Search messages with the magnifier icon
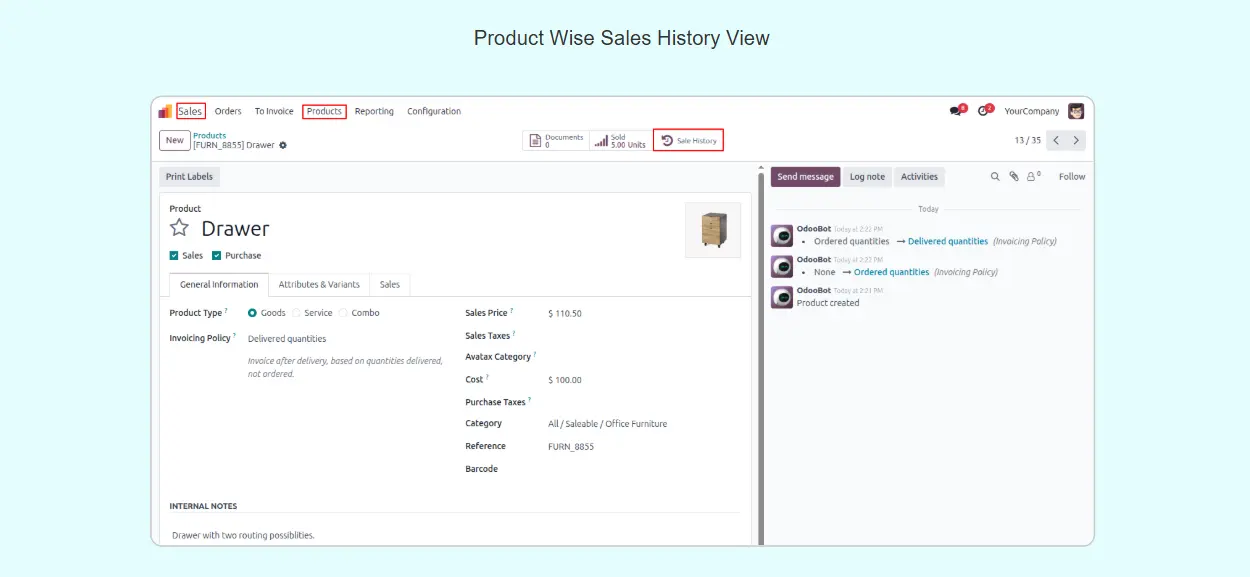This screenshot has height=577, width=1250. pyautogui.click(x=995, y=177)
